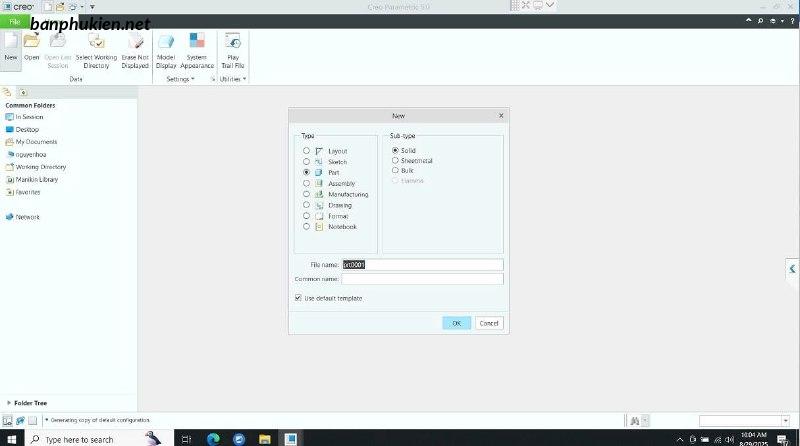Open the green File menu
Image resolution: width=800 pixels, height=446 pixels.
pyautogui.click(x=15, y=21)
